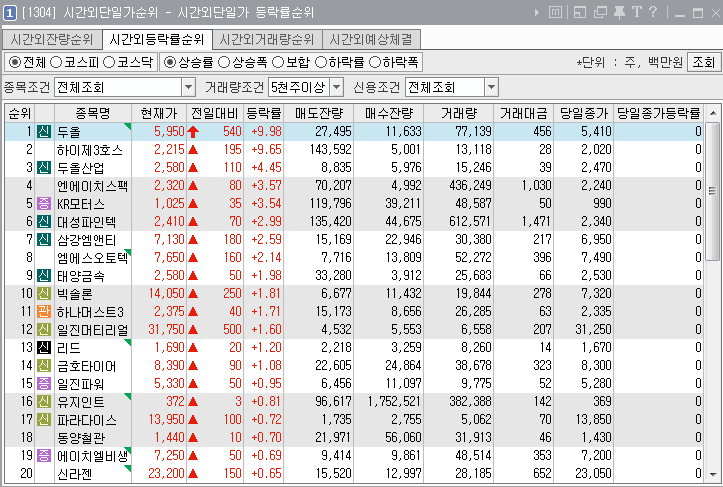
Task: Sort by 거래량 column header
Action: click(x=458, y=113)
